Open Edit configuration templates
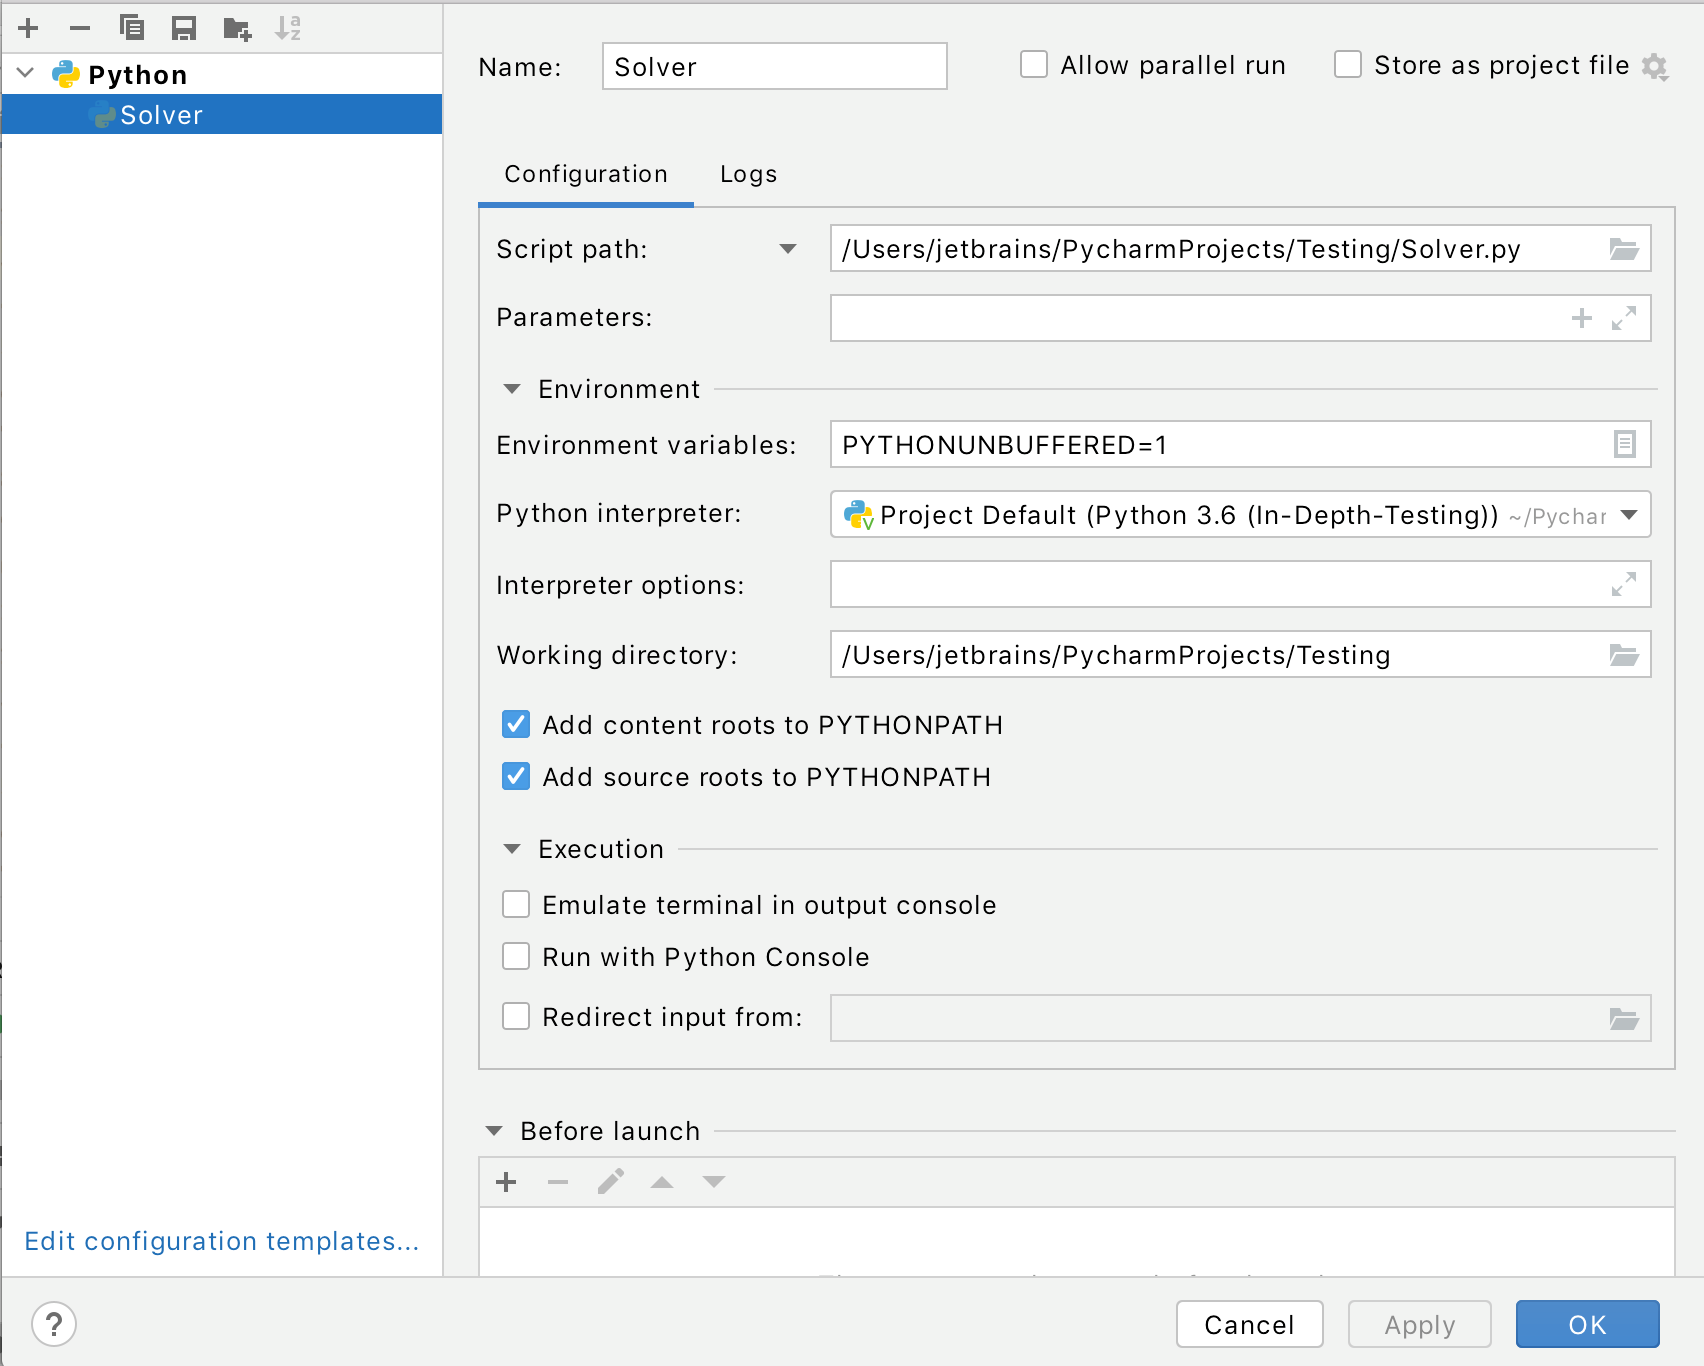1704x1366 pixels. pyautogui.click(x=221, y=1241)
